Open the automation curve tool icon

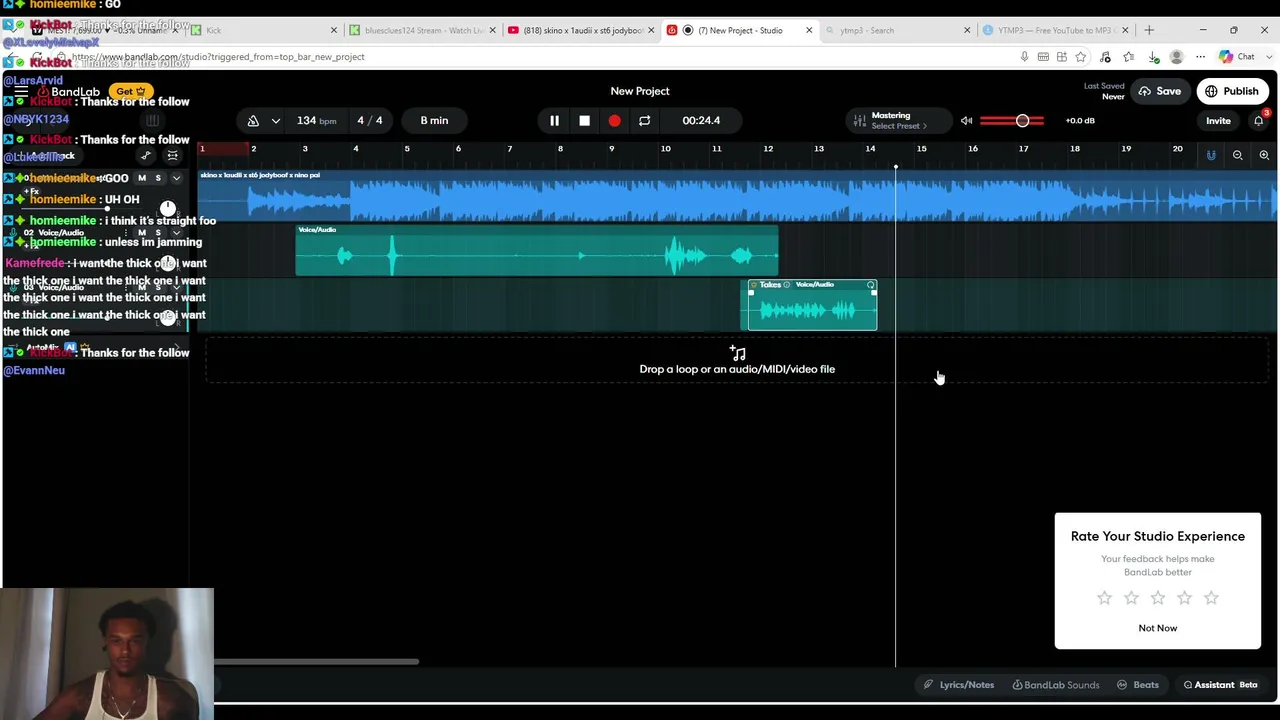click(146, 156)
